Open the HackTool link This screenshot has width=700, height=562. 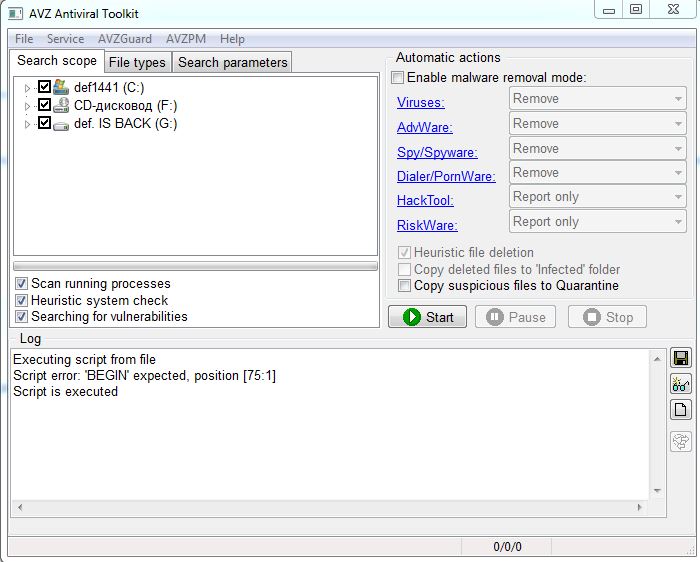[x=425, y=200]
